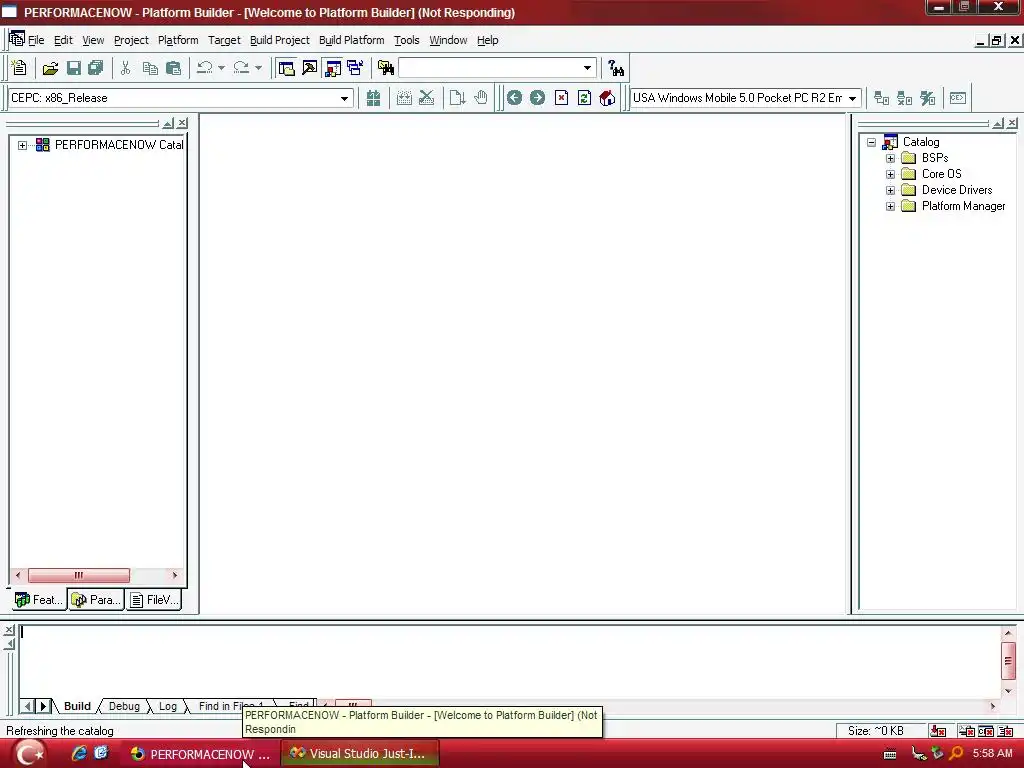Viewport: 1024px width, 768px height.
Task: Click the Connectivity Options lightning icon
Action: coord(927,98)
